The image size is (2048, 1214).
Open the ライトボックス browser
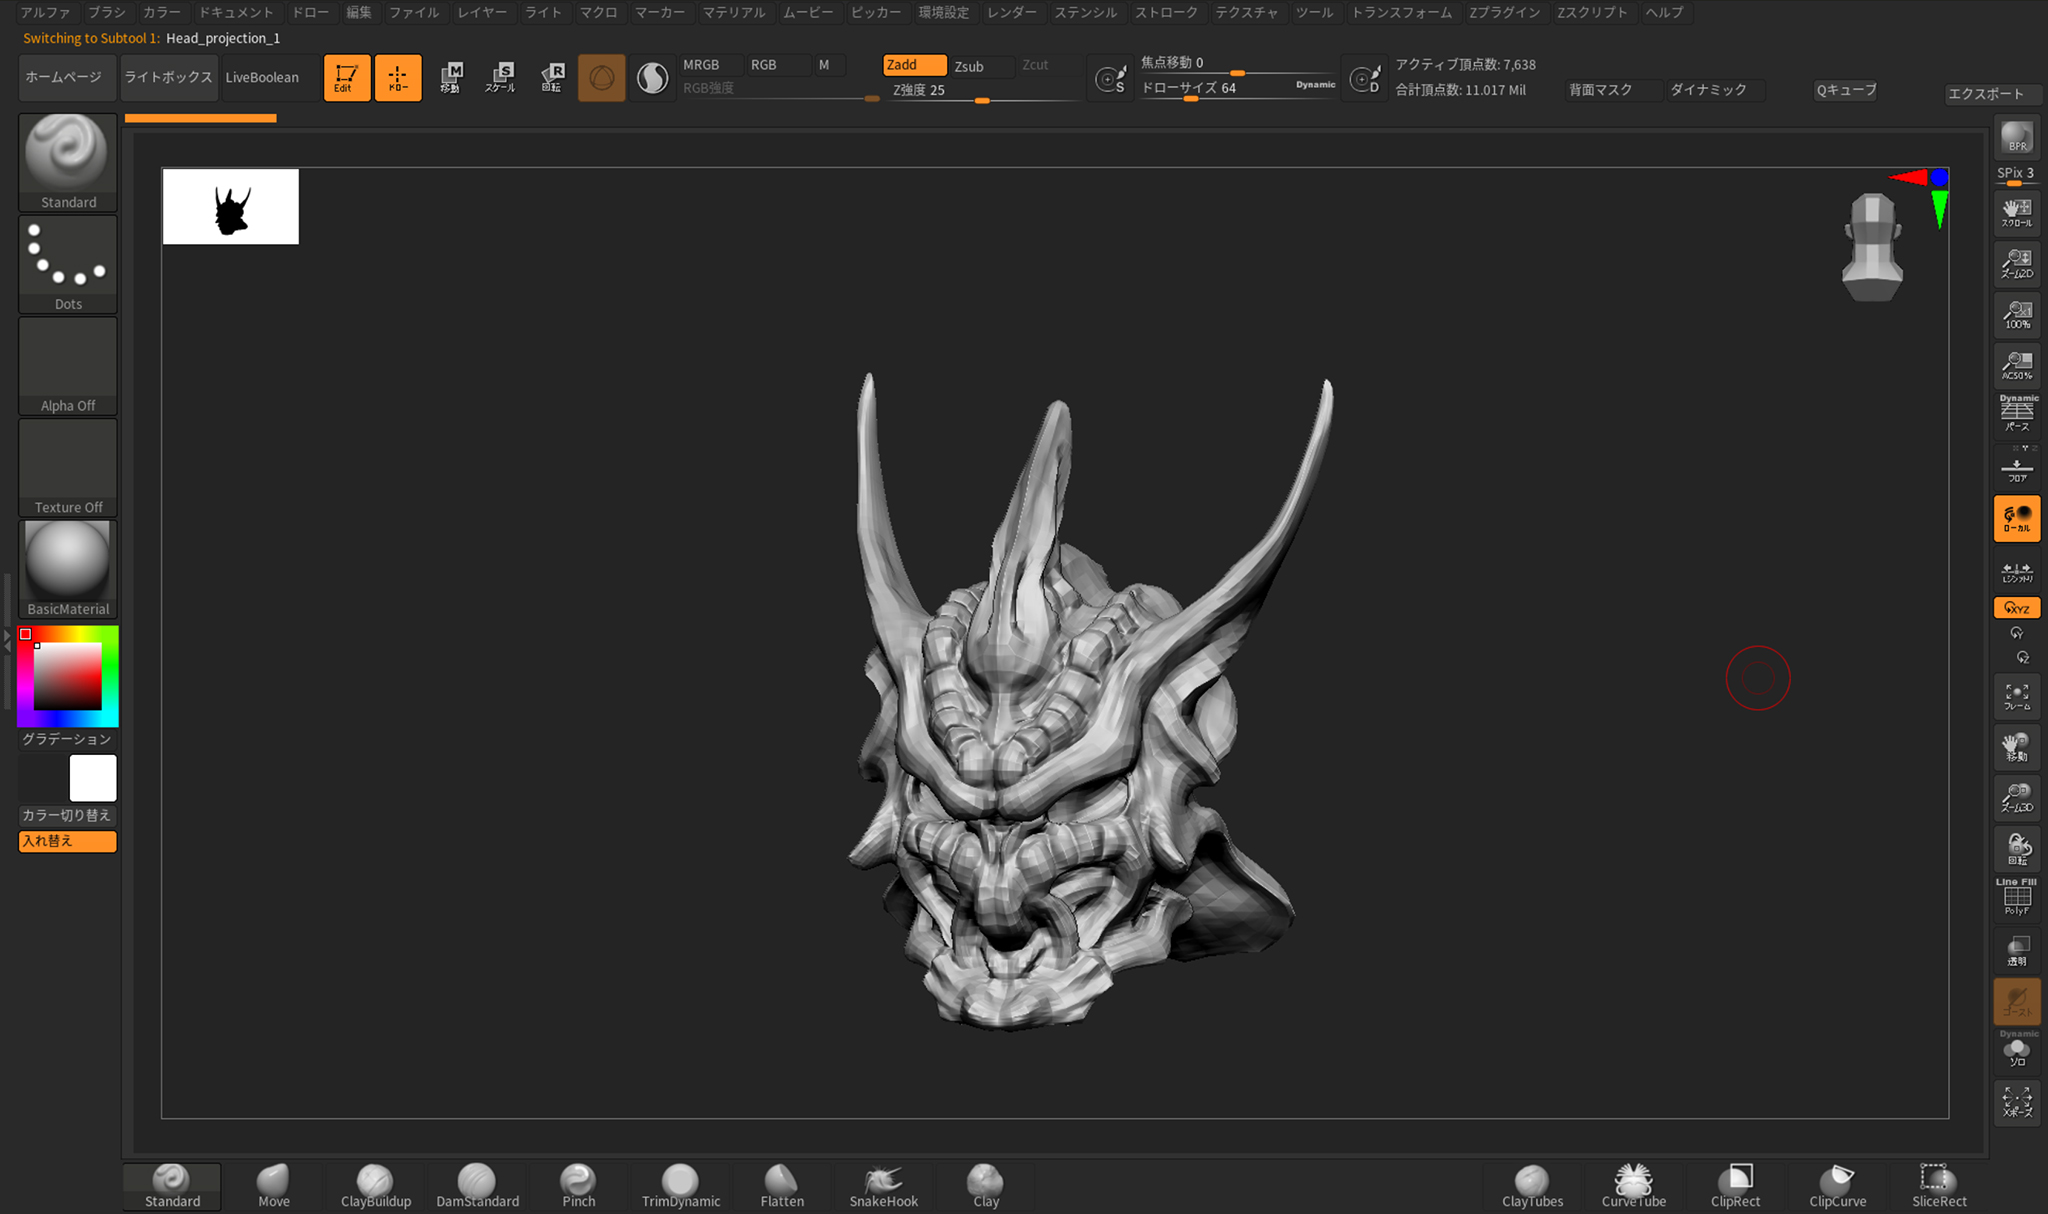[x=168, y=77]
